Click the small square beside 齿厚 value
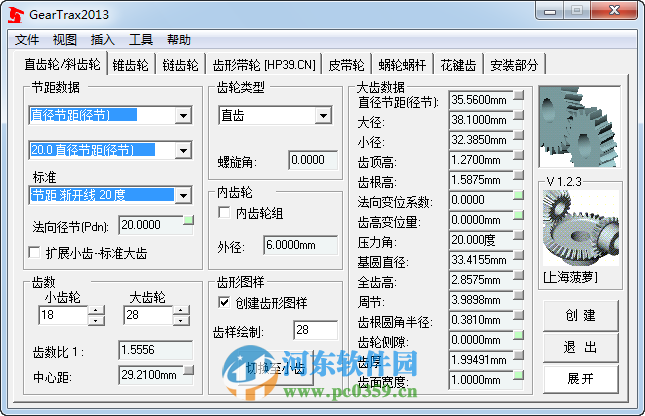Screen dimensions: 645x416 (519, 356)
